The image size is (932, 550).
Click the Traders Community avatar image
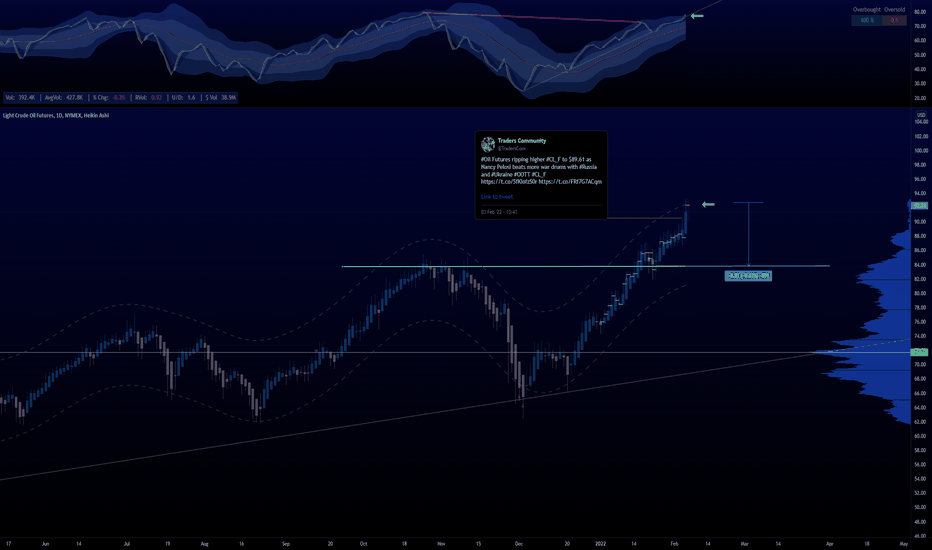[488, 144]
